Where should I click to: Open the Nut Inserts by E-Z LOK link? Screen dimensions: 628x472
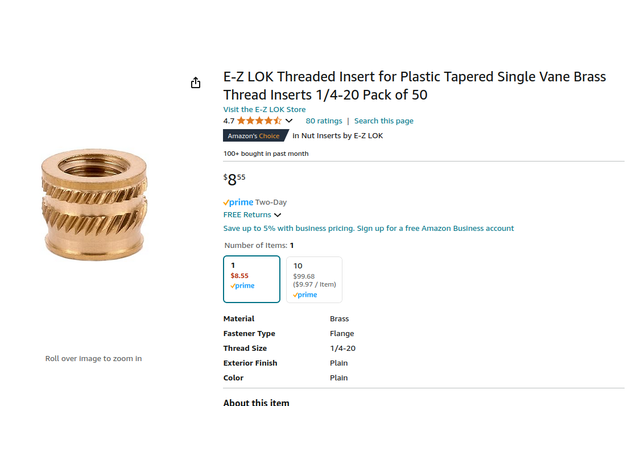point(340,136)
